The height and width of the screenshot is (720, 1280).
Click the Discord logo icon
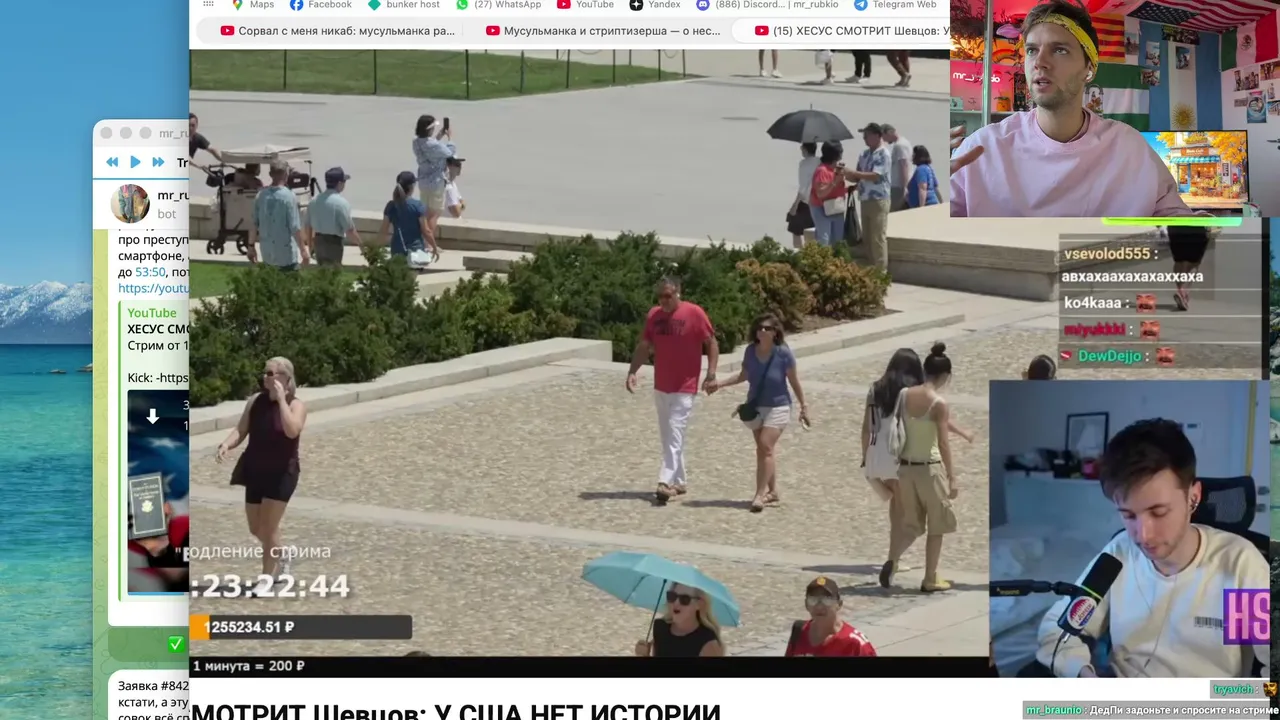click(703, 5)
